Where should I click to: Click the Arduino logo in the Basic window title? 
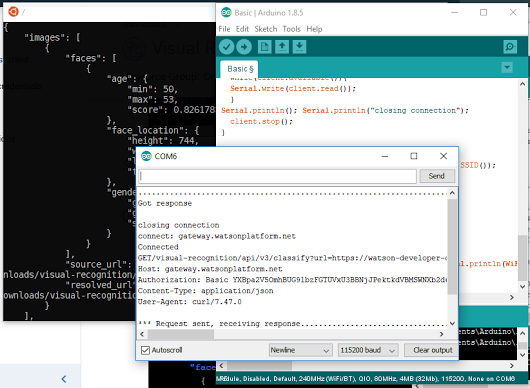[x=226, y=13]
